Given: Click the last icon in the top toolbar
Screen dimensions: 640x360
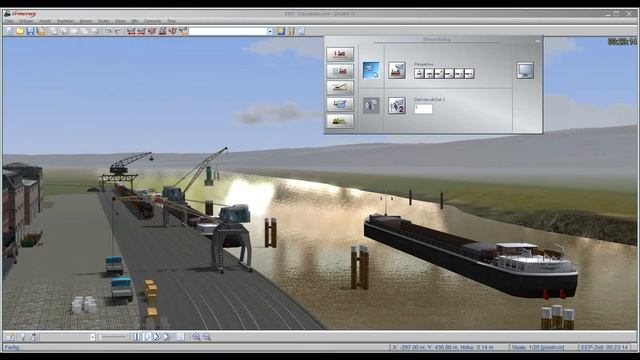Looking at the screenshot, I should pos(301,31).
